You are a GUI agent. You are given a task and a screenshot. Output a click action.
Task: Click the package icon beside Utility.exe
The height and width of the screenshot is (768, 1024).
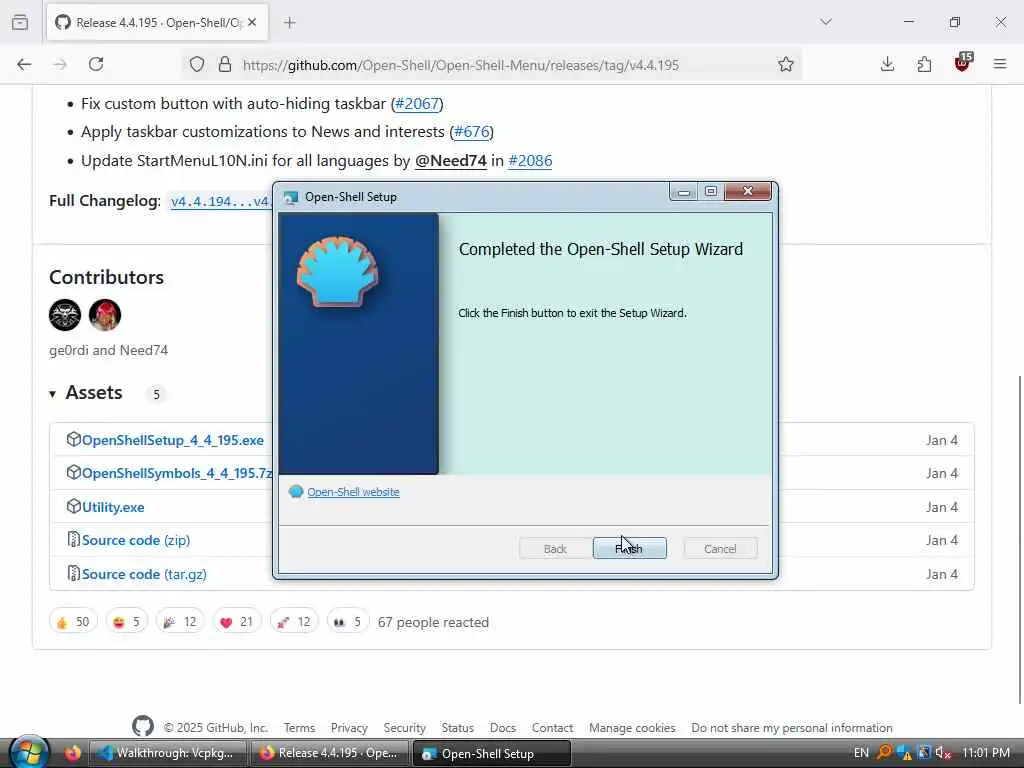73,506
